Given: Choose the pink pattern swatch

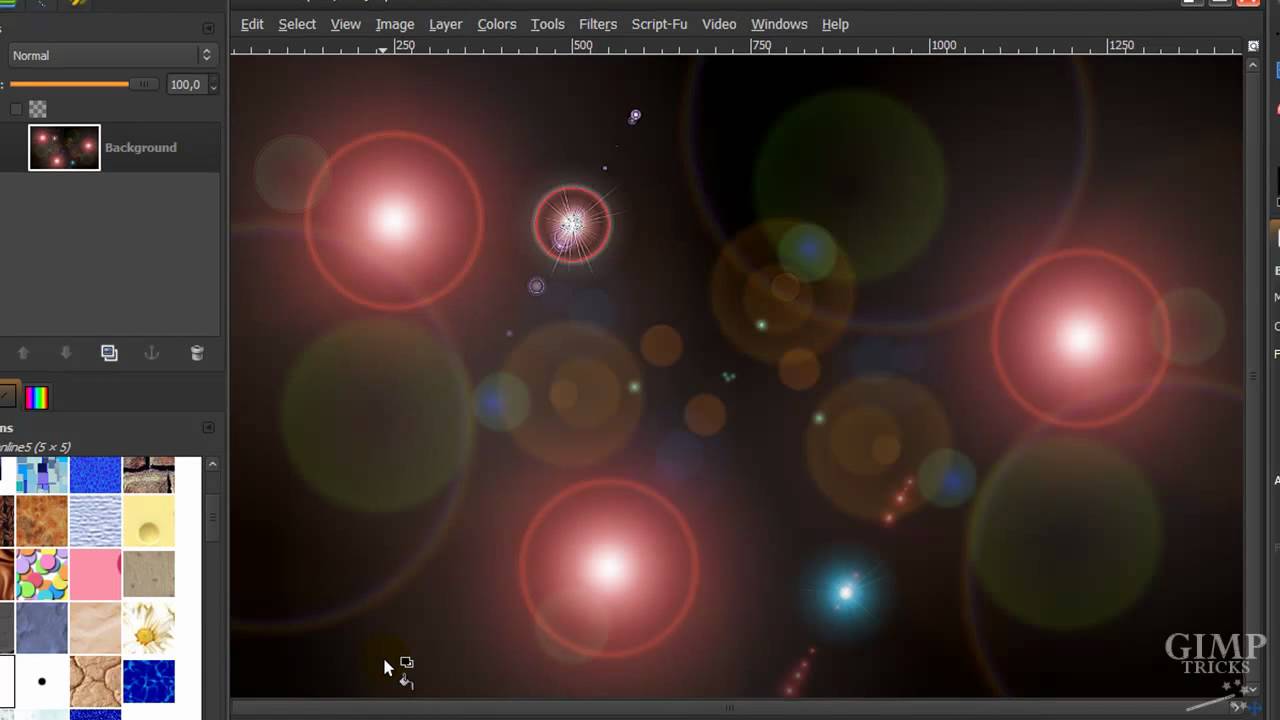Looking at the screenshot, I should coord(96,575).
